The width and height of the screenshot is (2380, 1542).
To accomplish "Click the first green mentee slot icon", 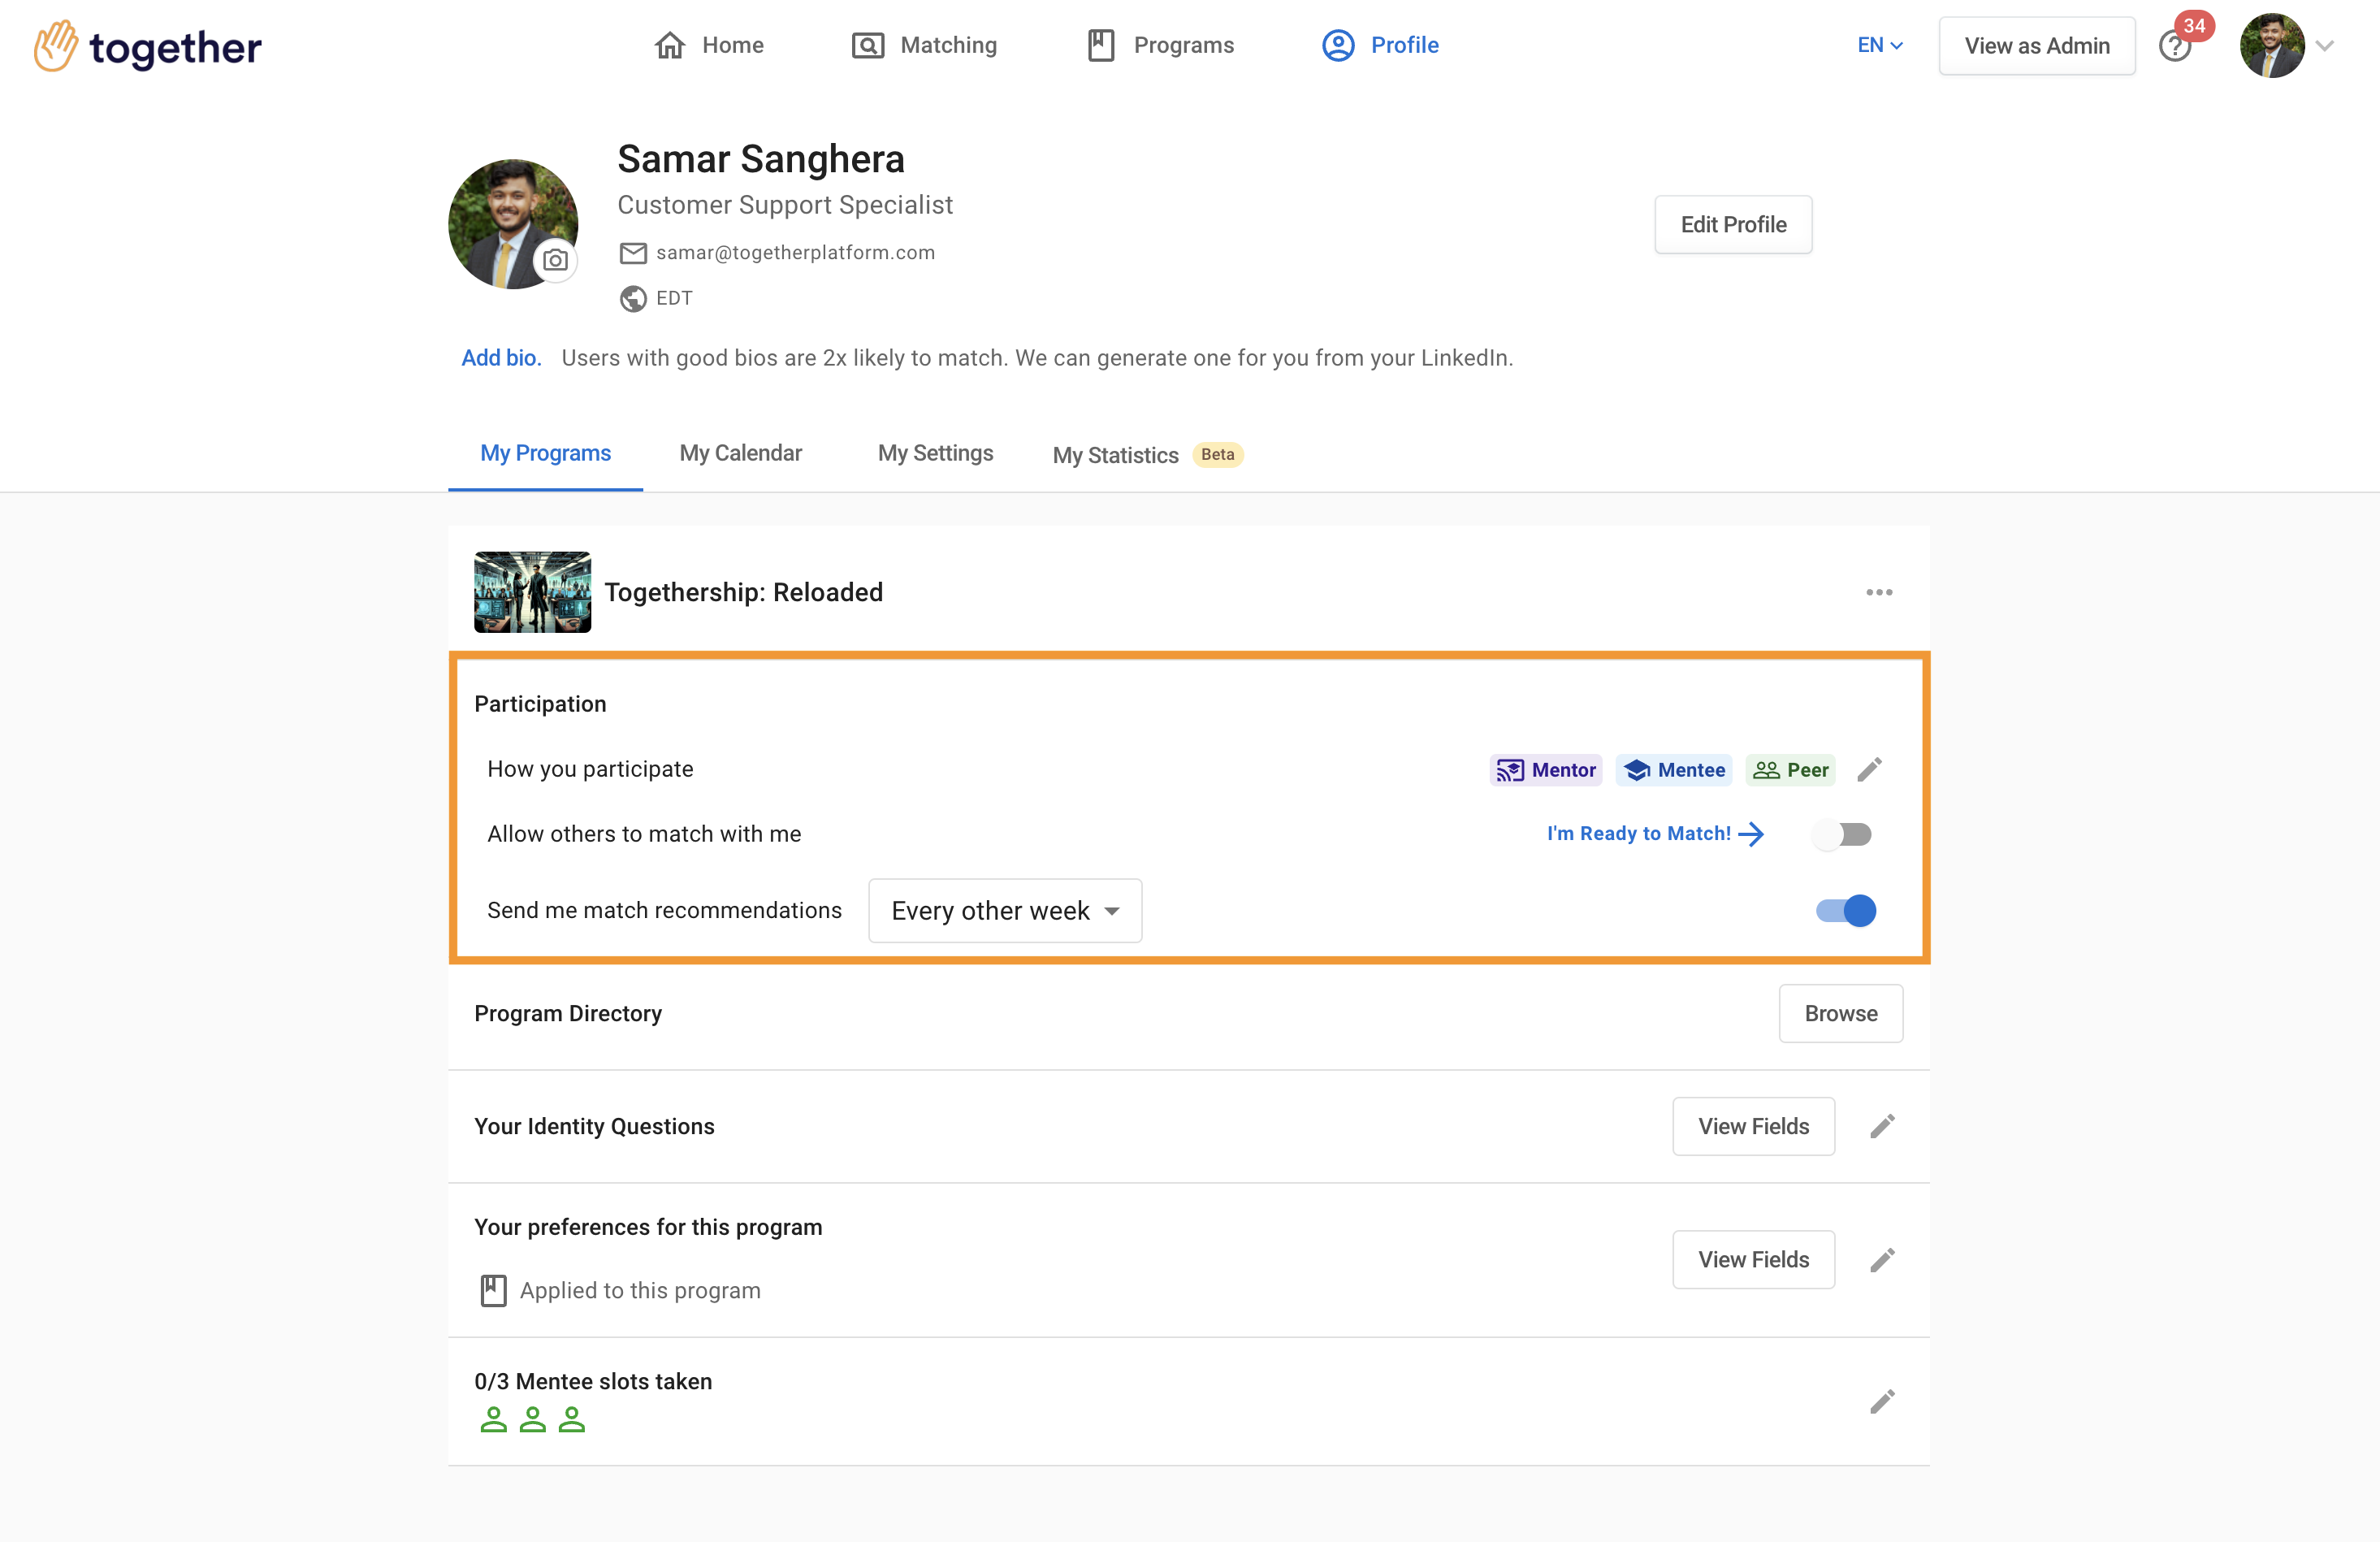I will click(x=493, y=1420).
